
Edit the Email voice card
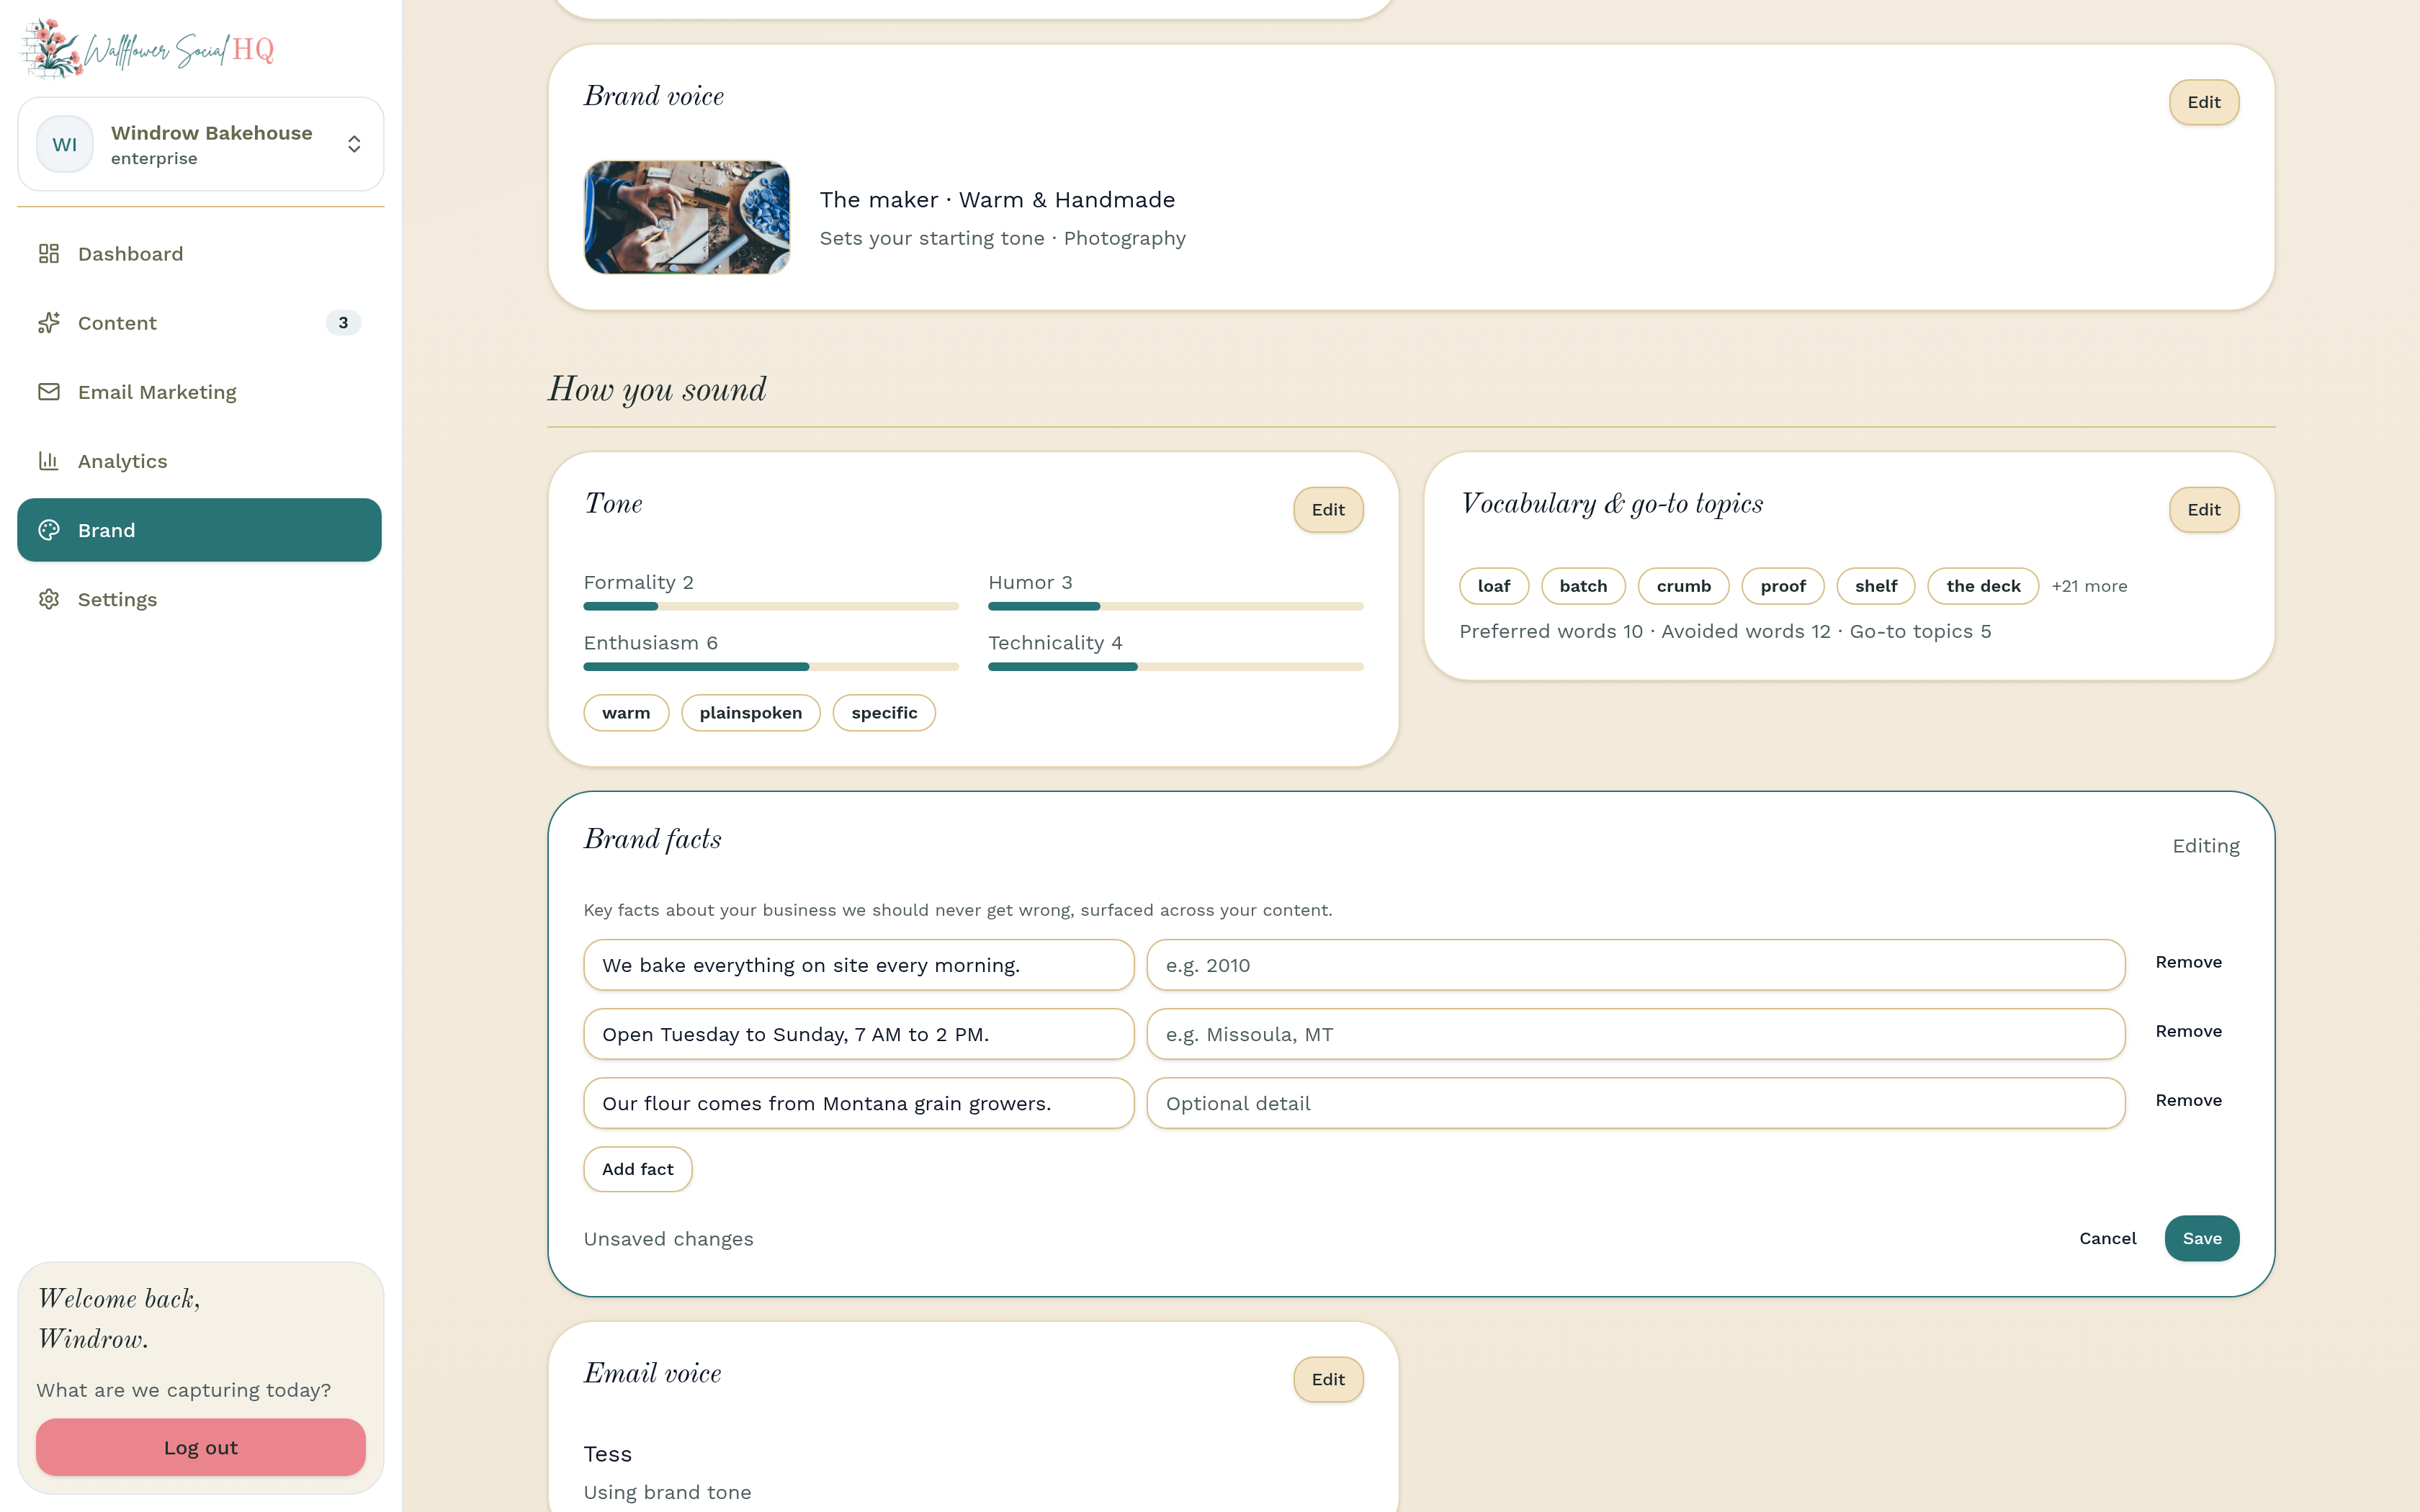point(1328,1379)
